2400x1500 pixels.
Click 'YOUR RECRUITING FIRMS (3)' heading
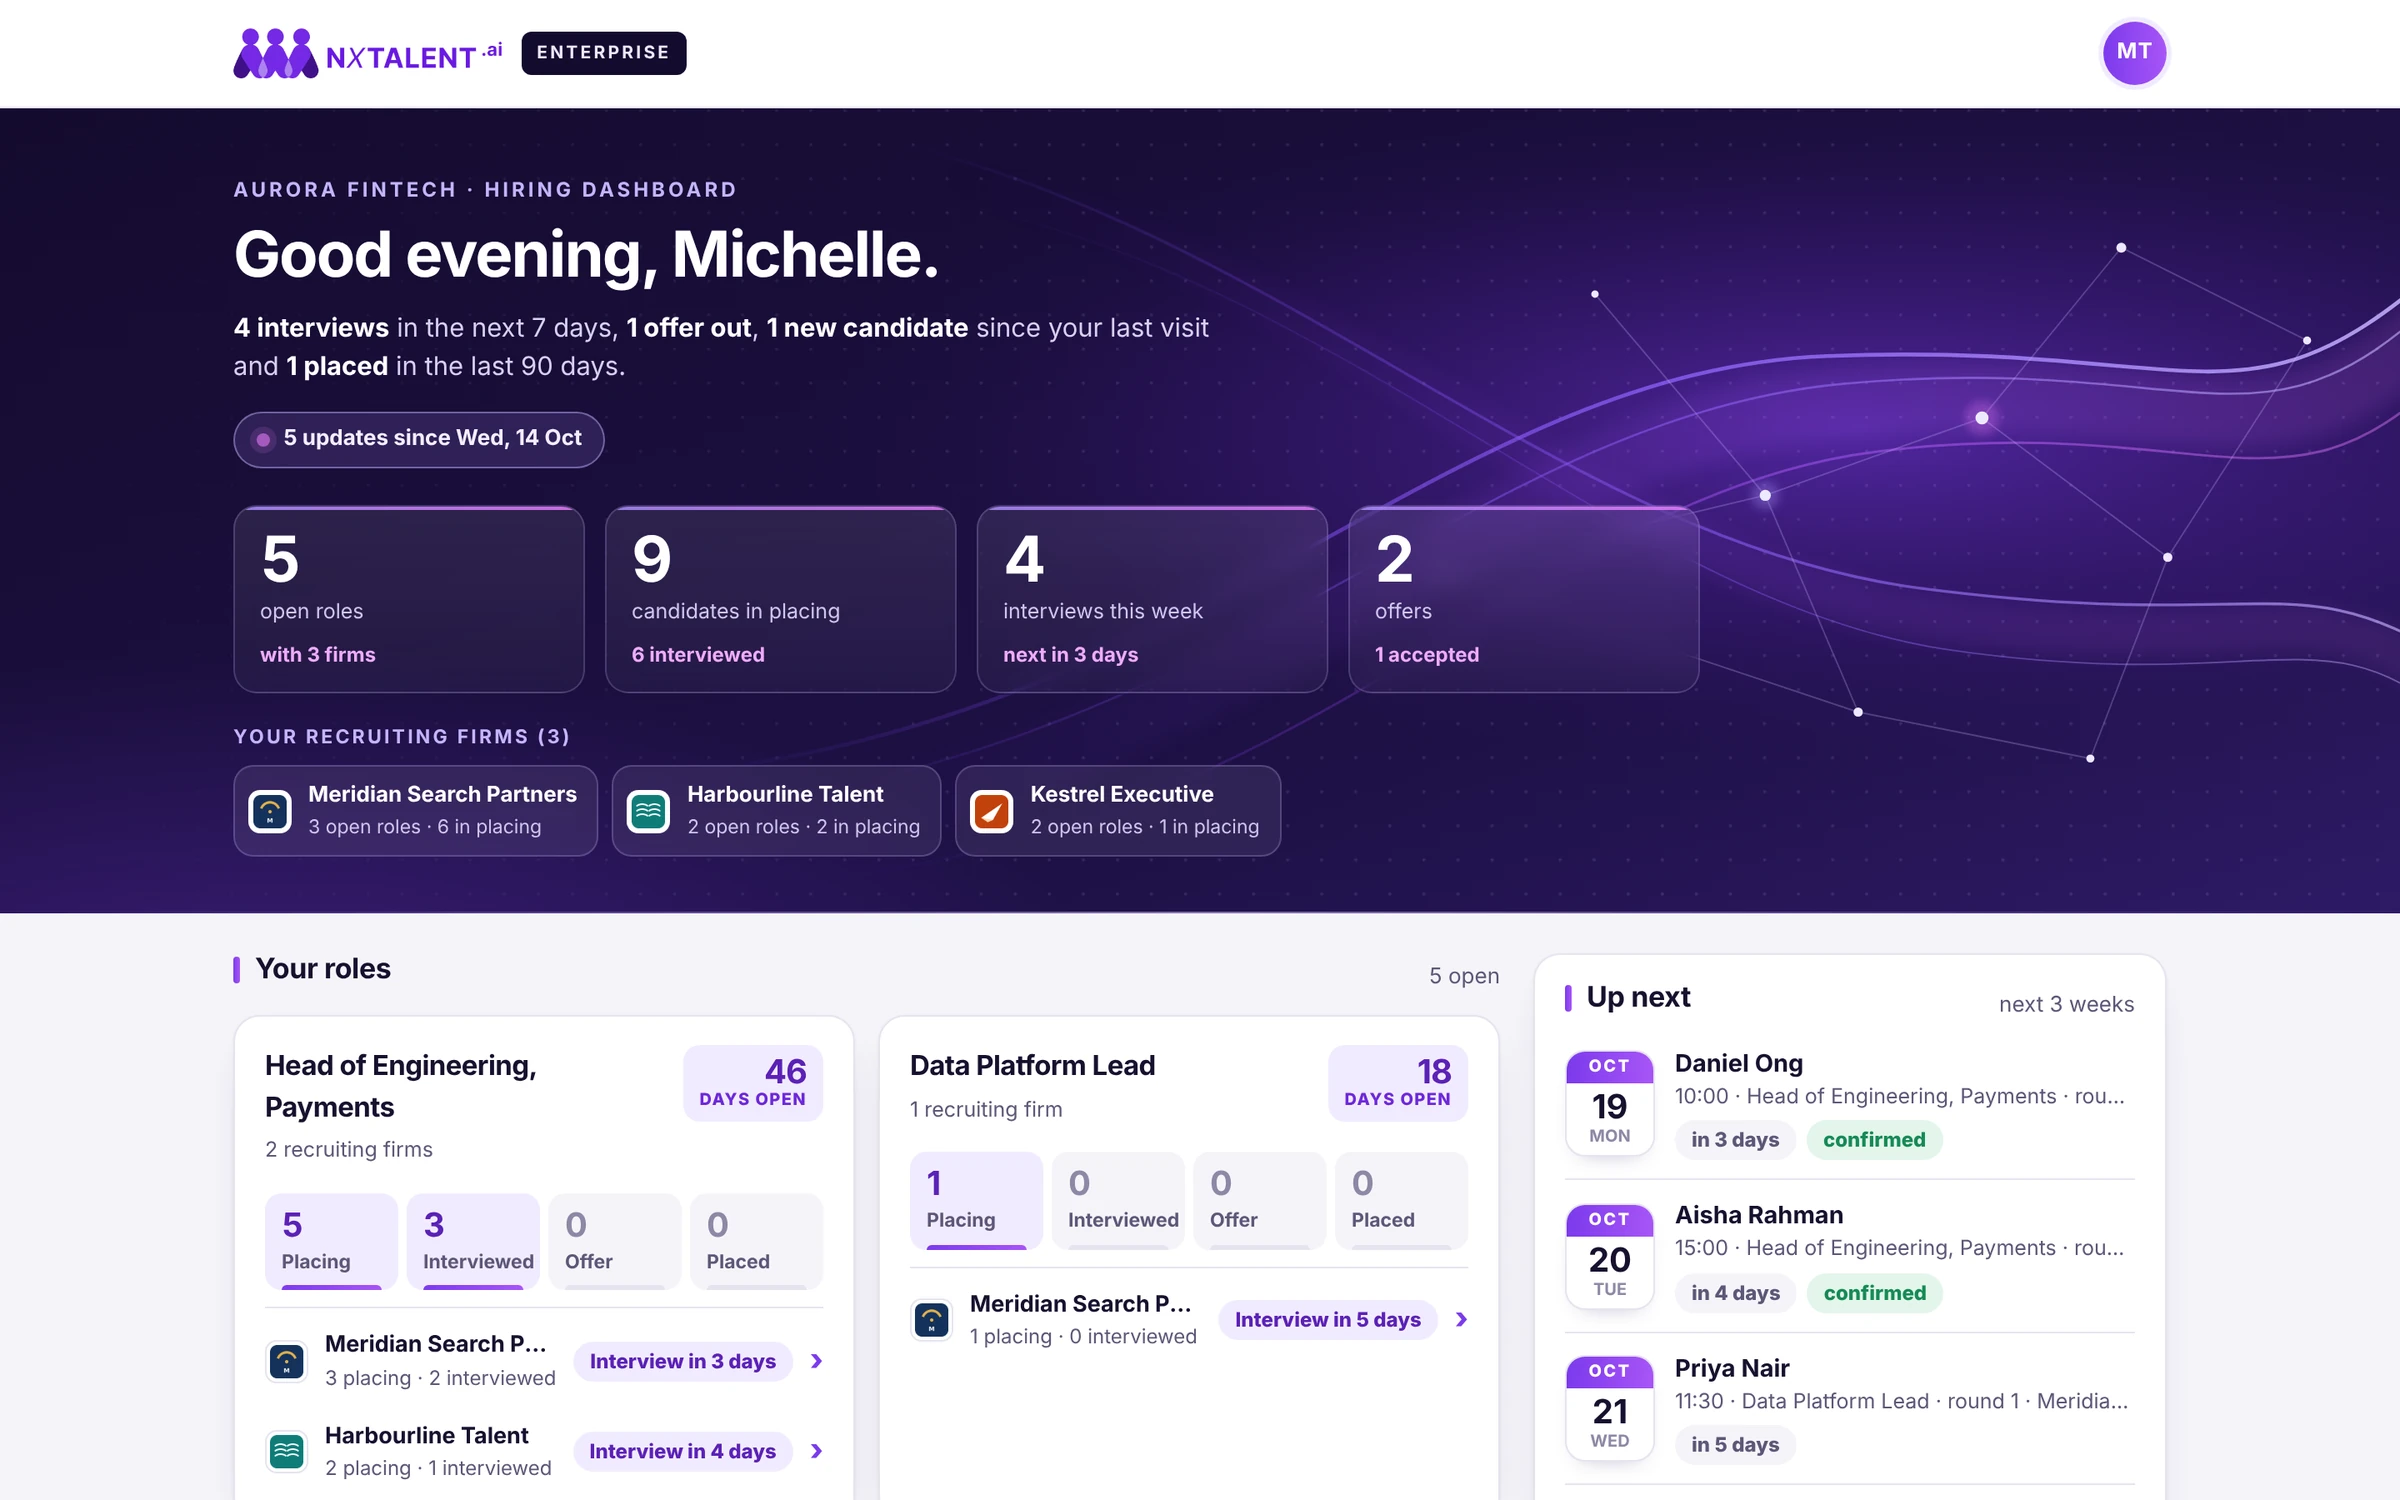click(x=401, y=737)
